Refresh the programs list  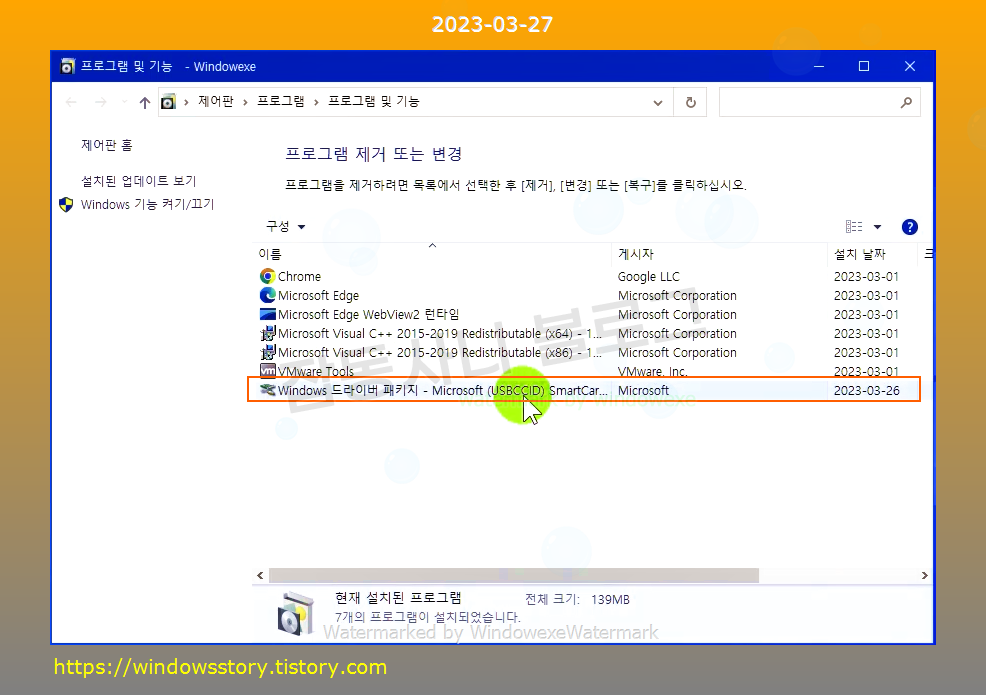(690, 102)
